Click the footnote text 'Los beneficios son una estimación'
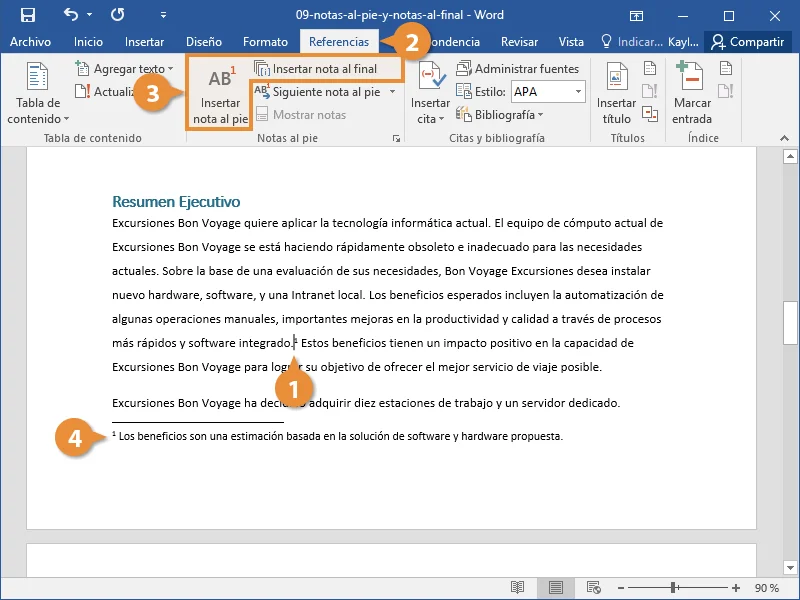This screenshot has width=800, height=600. pyautogui.click(x=202, y=436)
